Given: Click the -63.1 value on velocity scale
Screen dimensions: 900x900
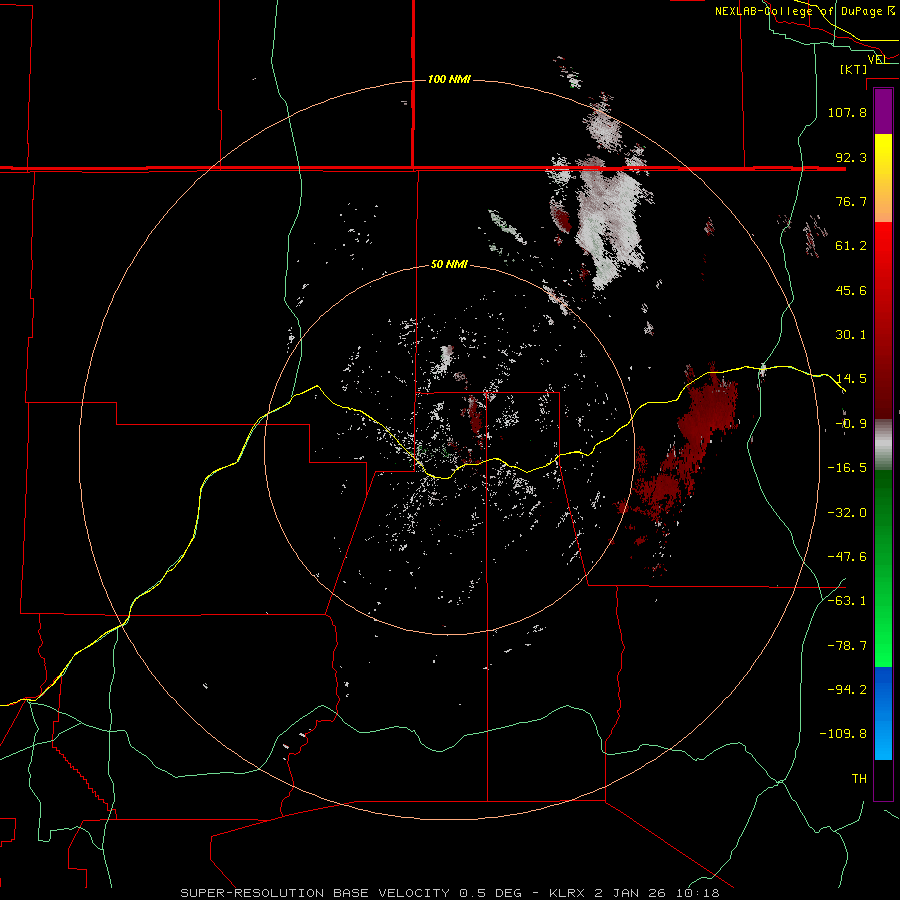Looking at the screenshot, I should (847, 601).
